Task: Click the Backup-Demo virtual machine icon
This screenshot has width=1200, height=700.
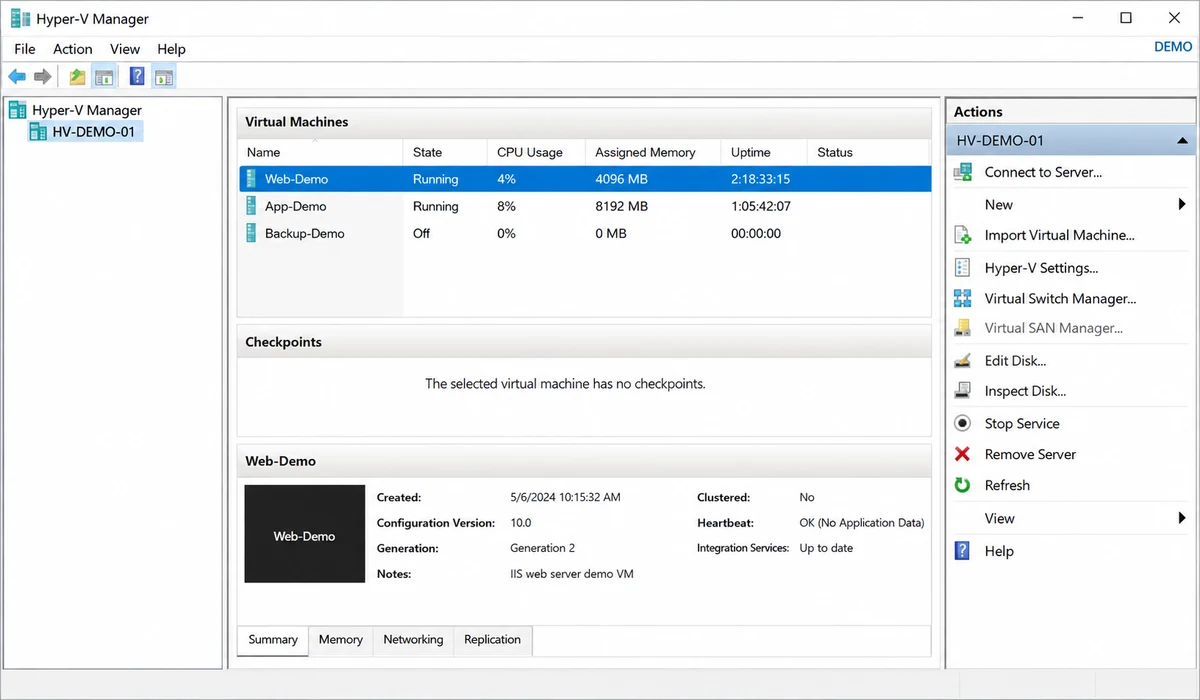Action: click(x=252, y=233)
